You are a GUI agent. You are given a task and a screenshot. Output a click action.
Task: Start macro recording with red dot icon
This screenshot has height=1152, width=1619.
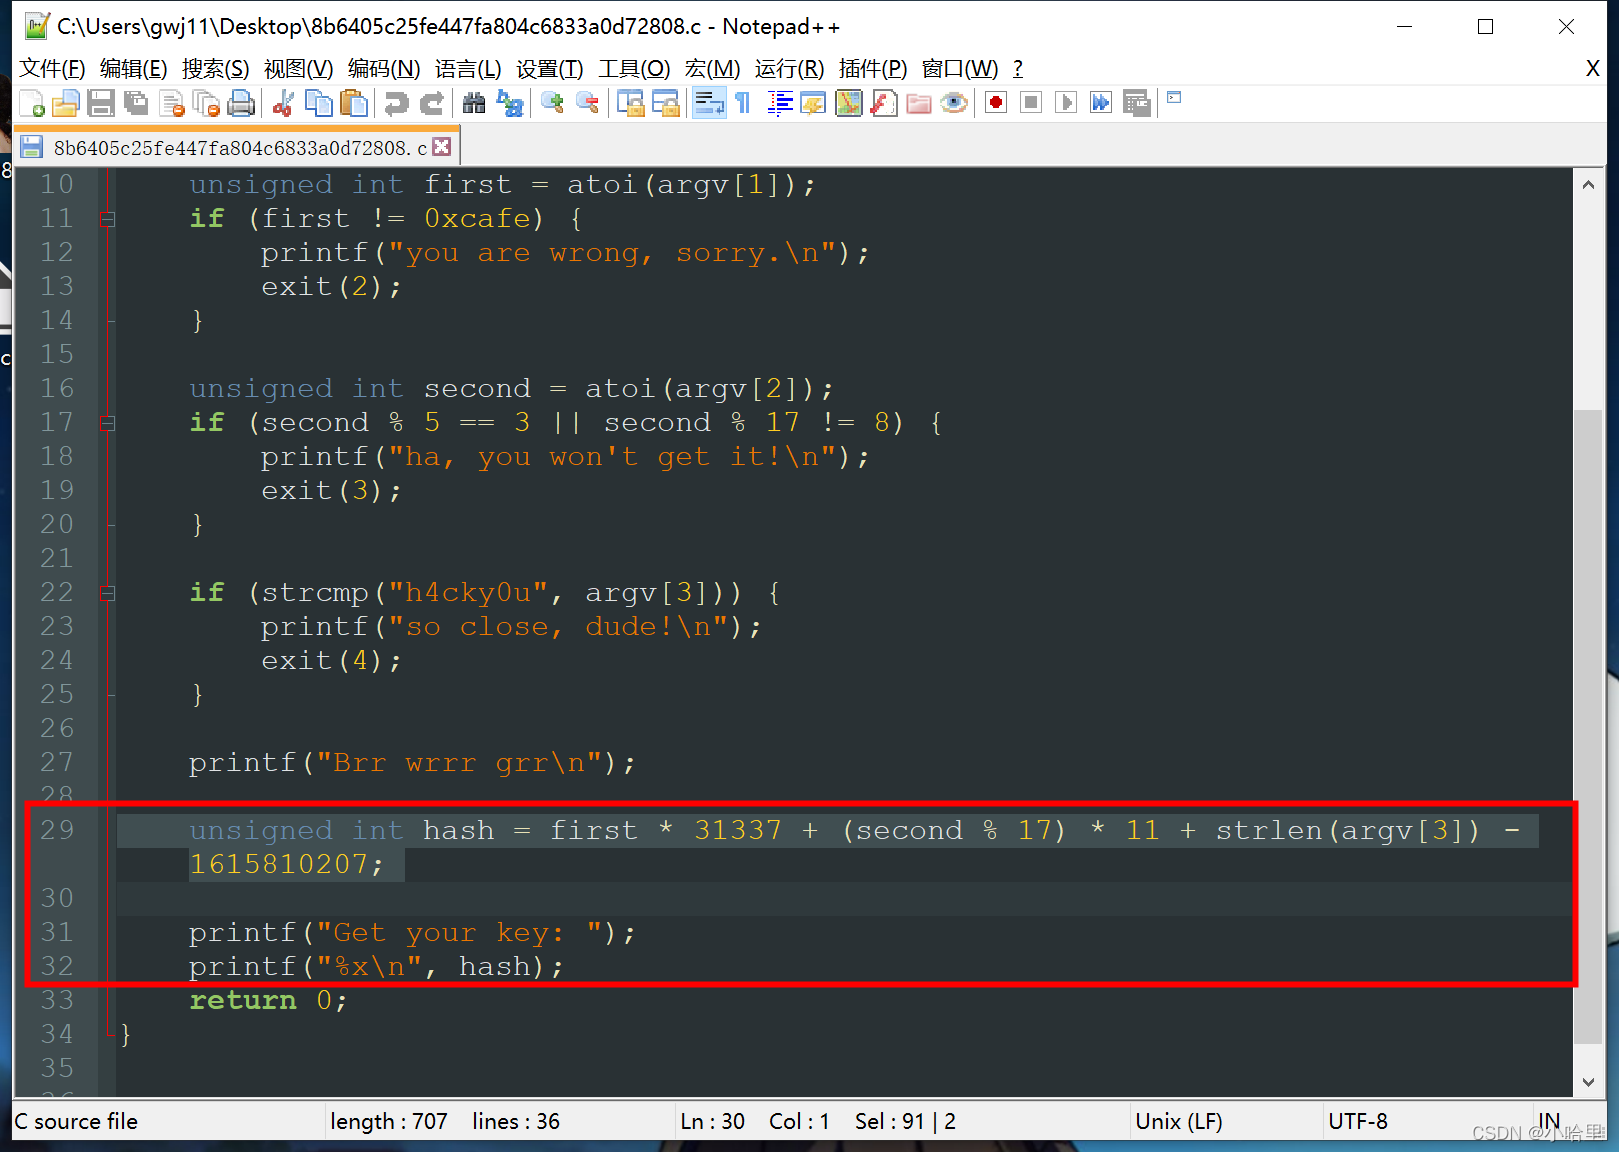[x=995, y=103]
